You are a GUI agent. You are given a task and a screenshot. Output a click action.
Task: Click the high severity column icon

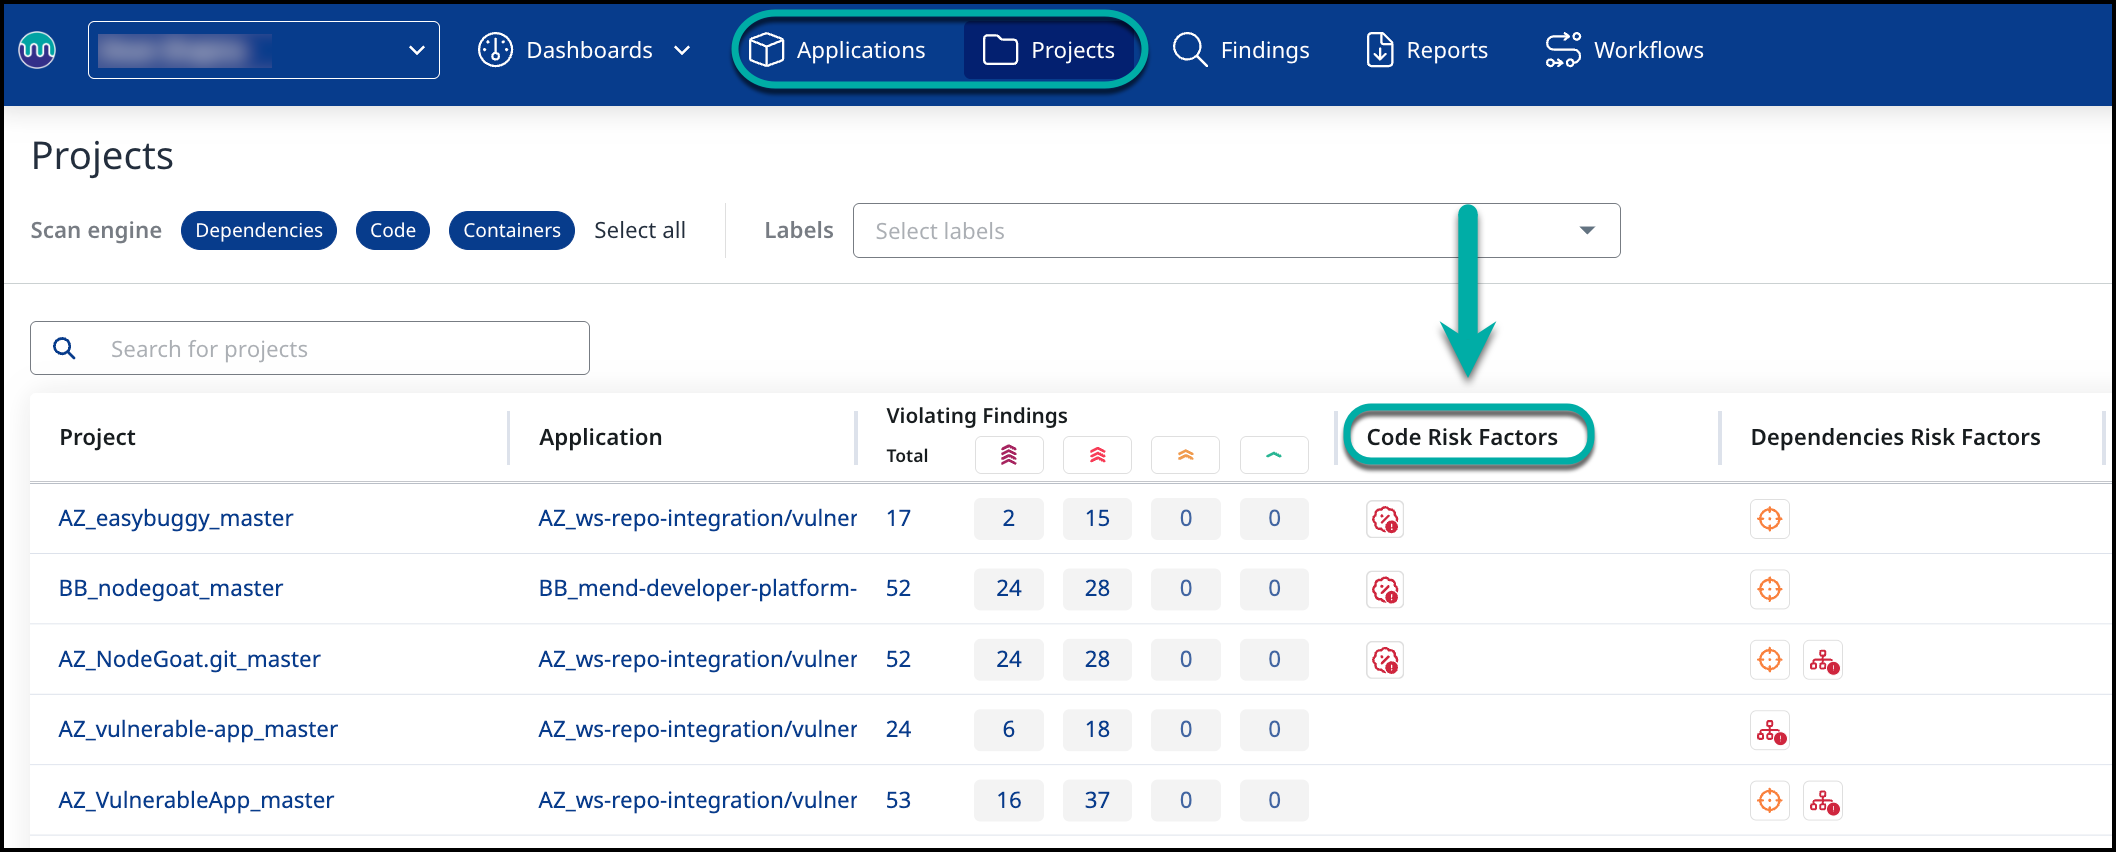(1097, 455)
